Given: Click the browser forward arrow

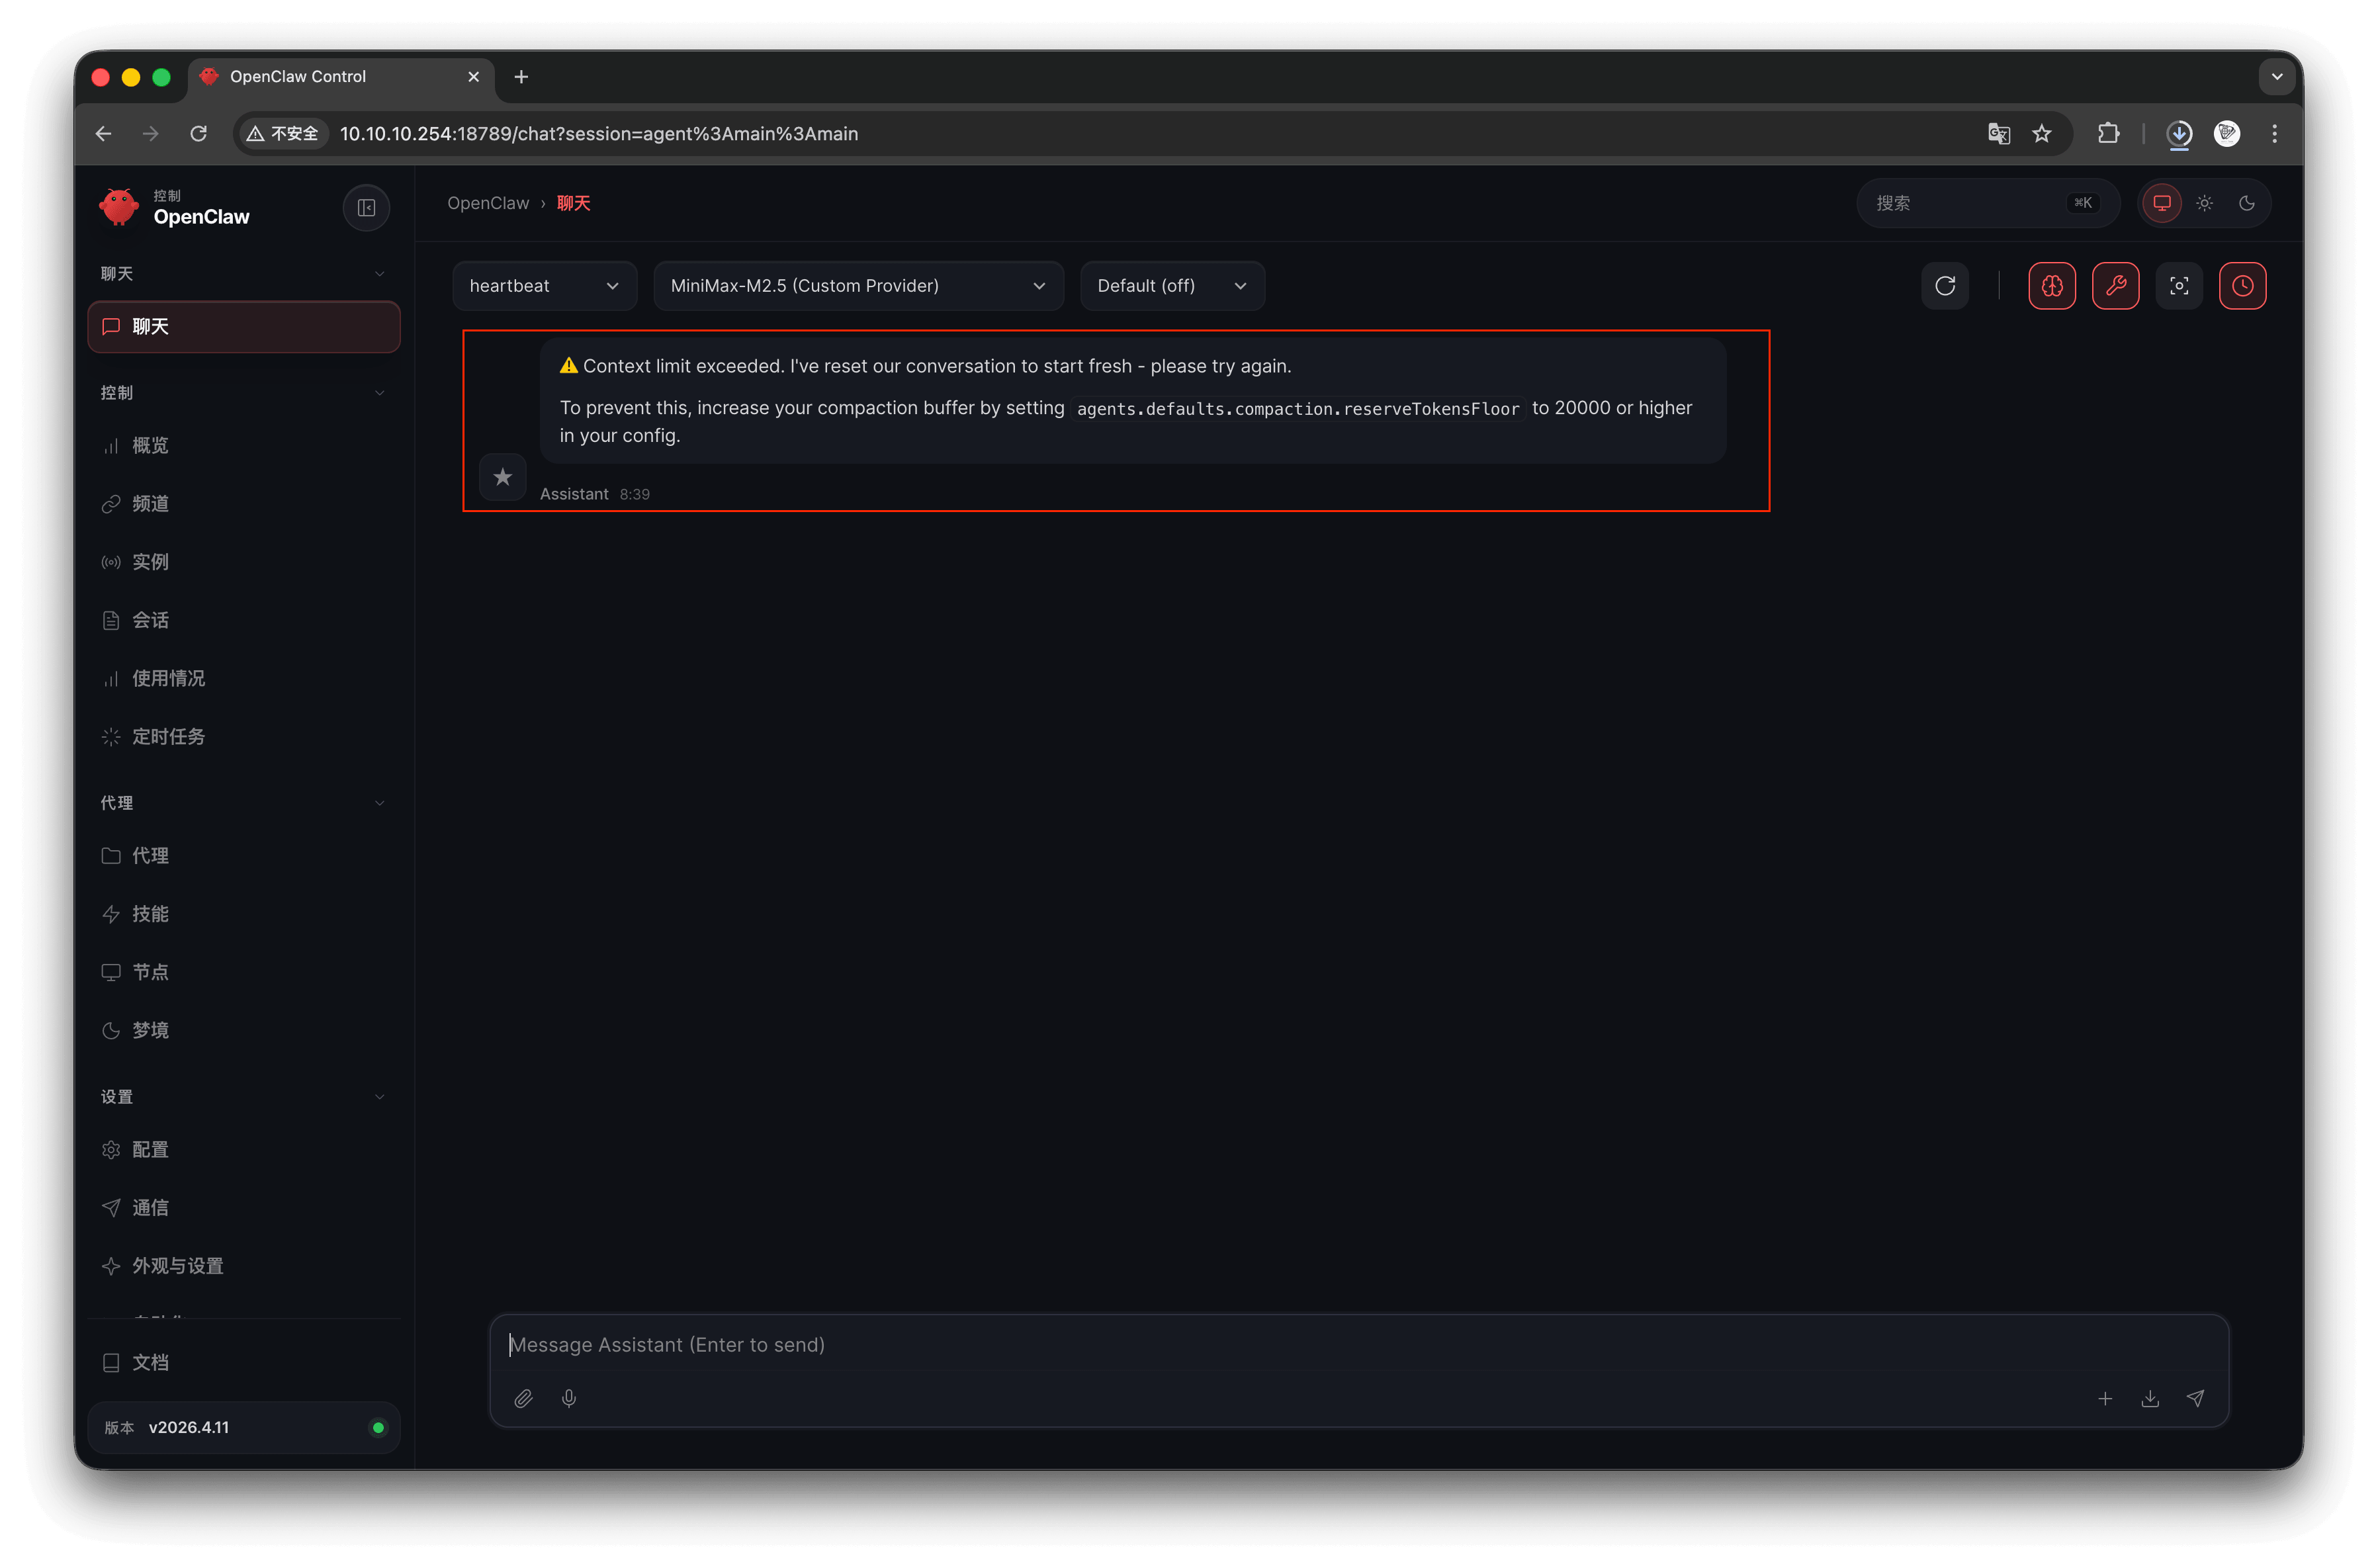Looking at the screenshot, I should (151, 134).
